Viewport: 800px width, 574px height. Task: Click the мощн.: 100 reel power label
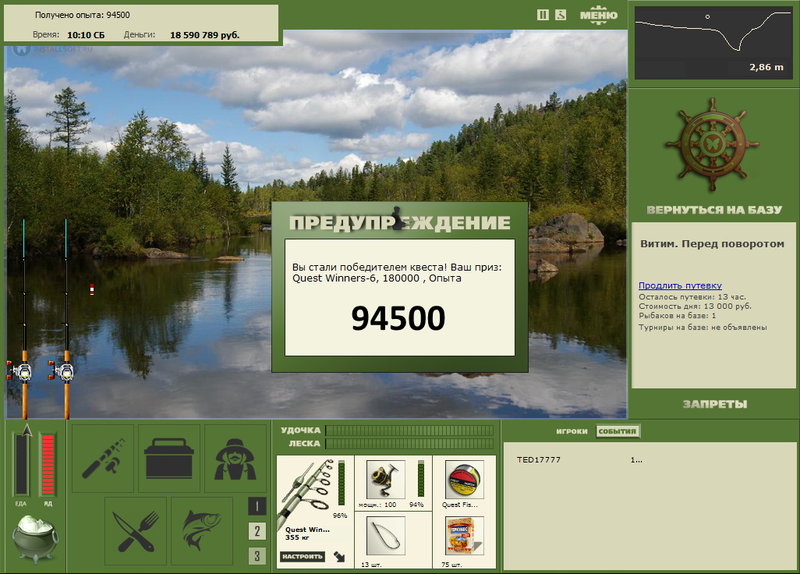pos(377,505)
